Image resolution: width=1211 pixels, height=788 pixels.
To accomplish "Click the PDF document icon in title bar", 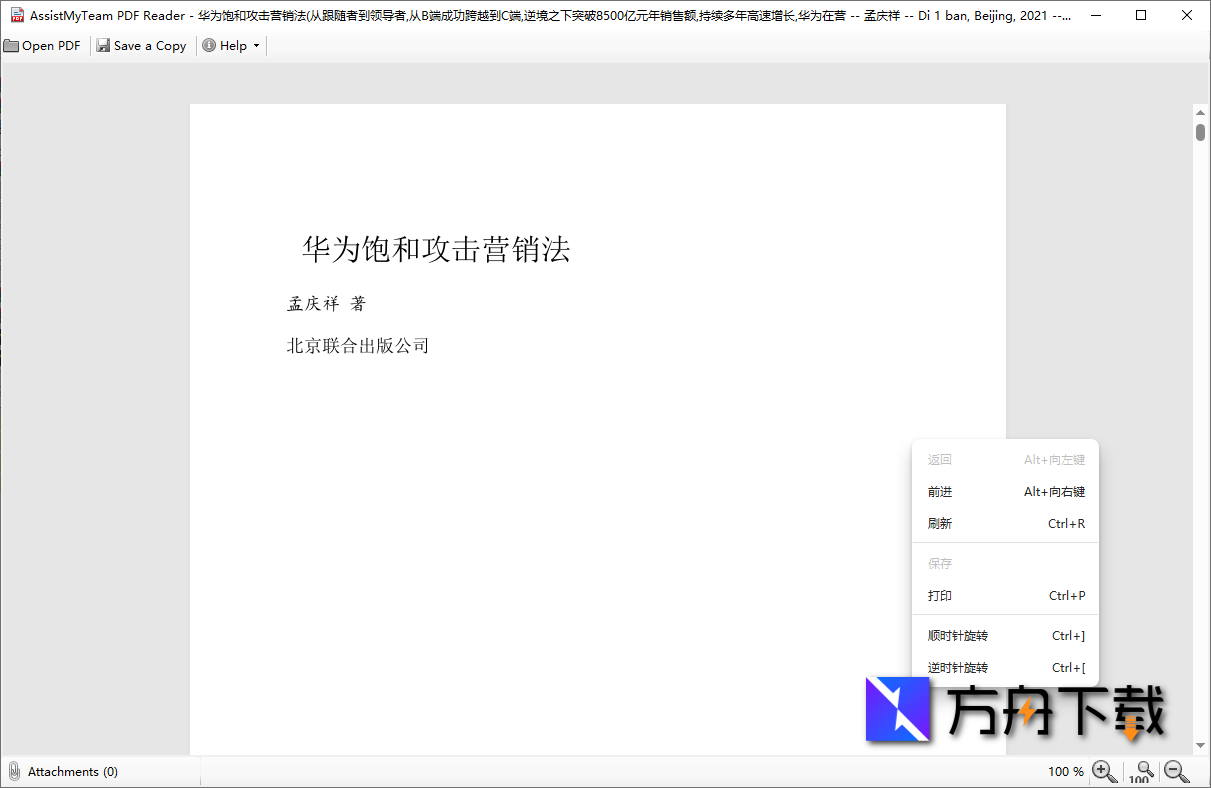I will 16,15.
